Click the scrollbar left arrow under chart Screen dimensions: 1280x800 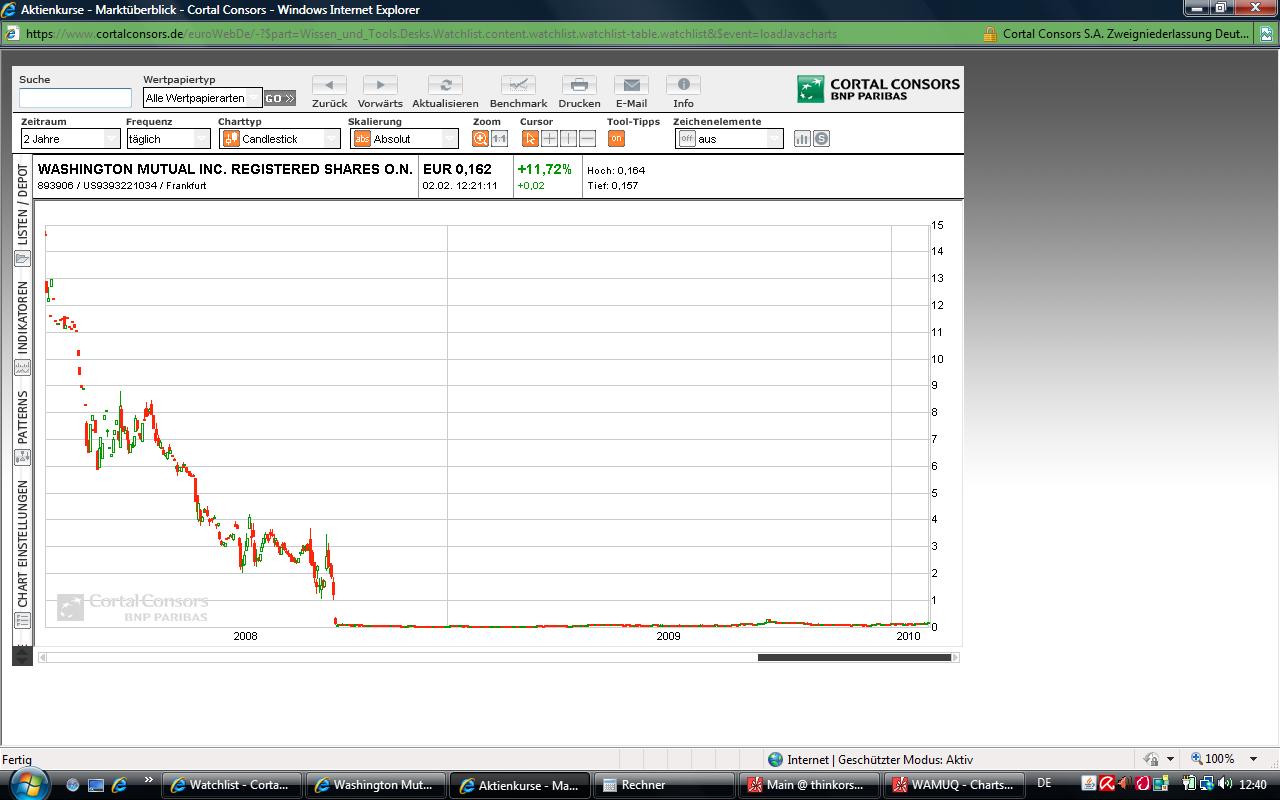[x=42, y=657]
